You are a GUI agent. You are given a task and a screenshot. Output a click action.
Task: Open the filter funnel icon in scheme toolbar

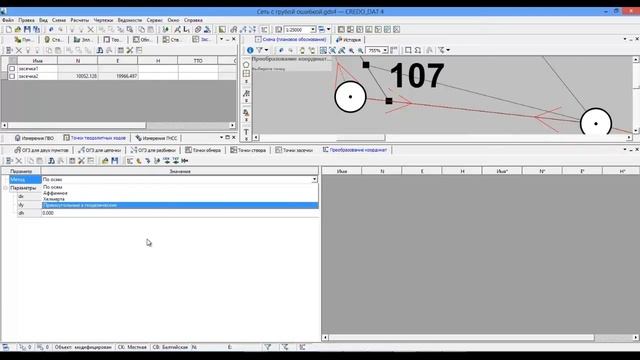(259, 50)
